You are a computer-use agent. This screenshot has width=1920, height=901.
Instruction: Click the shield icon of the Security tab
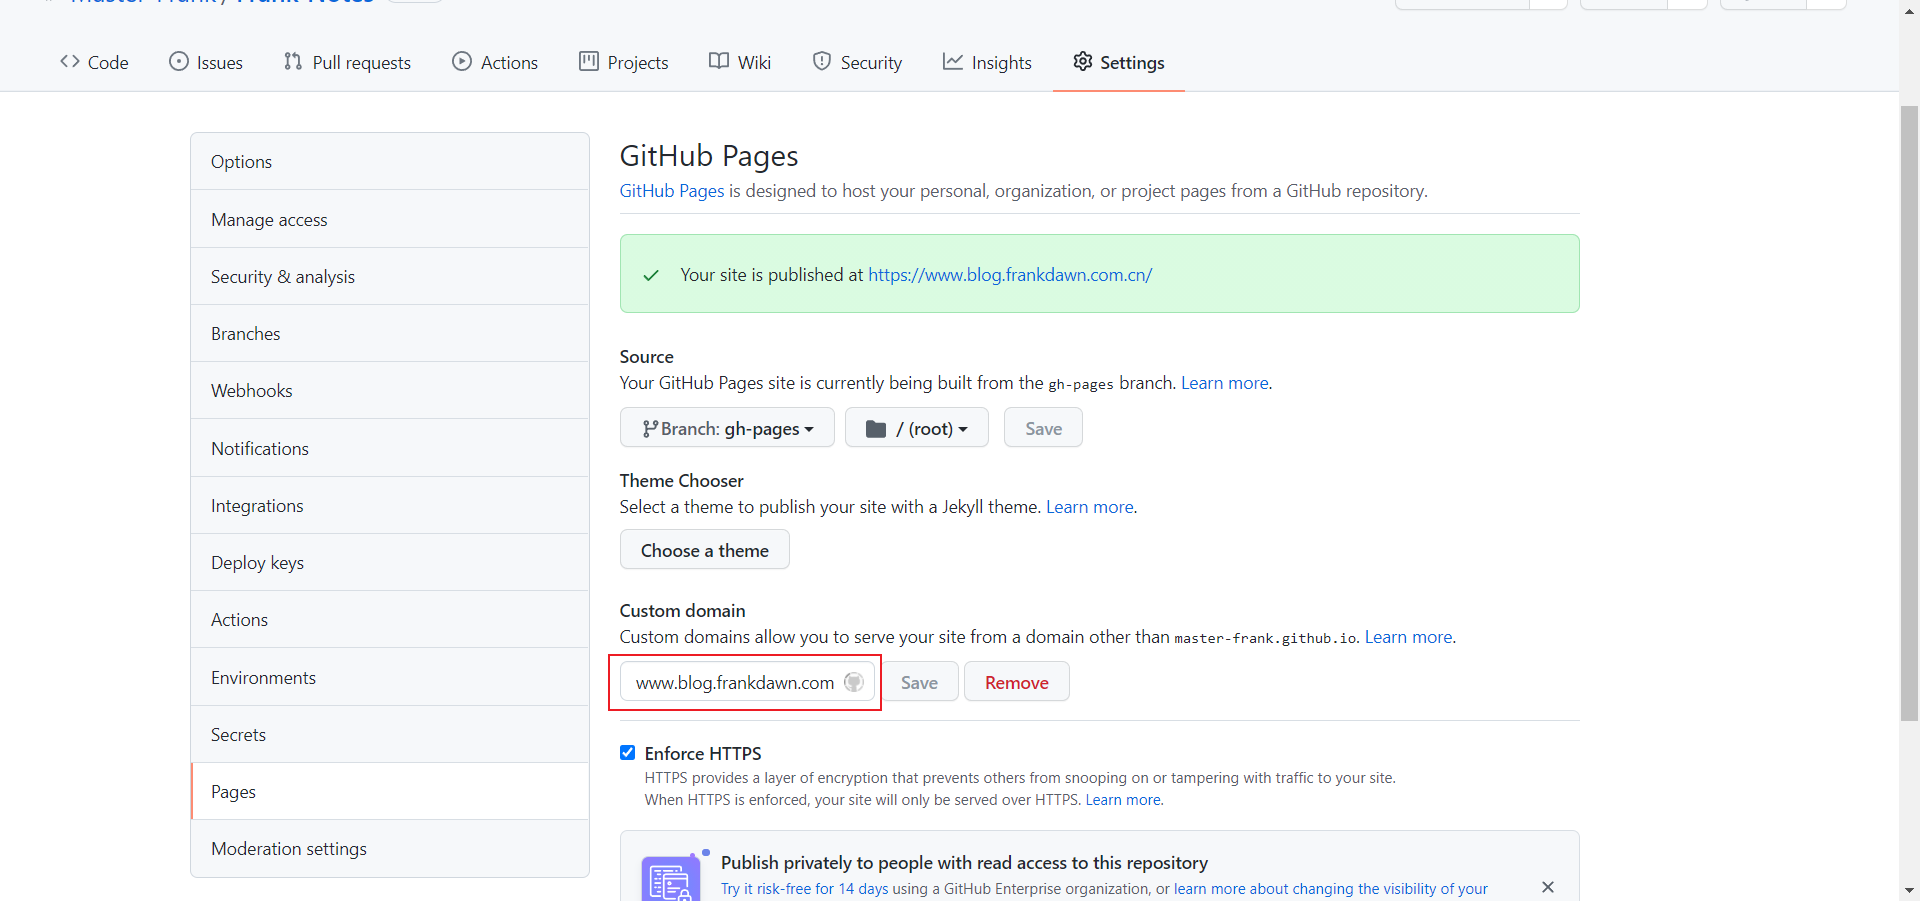[x=822, y=61]
